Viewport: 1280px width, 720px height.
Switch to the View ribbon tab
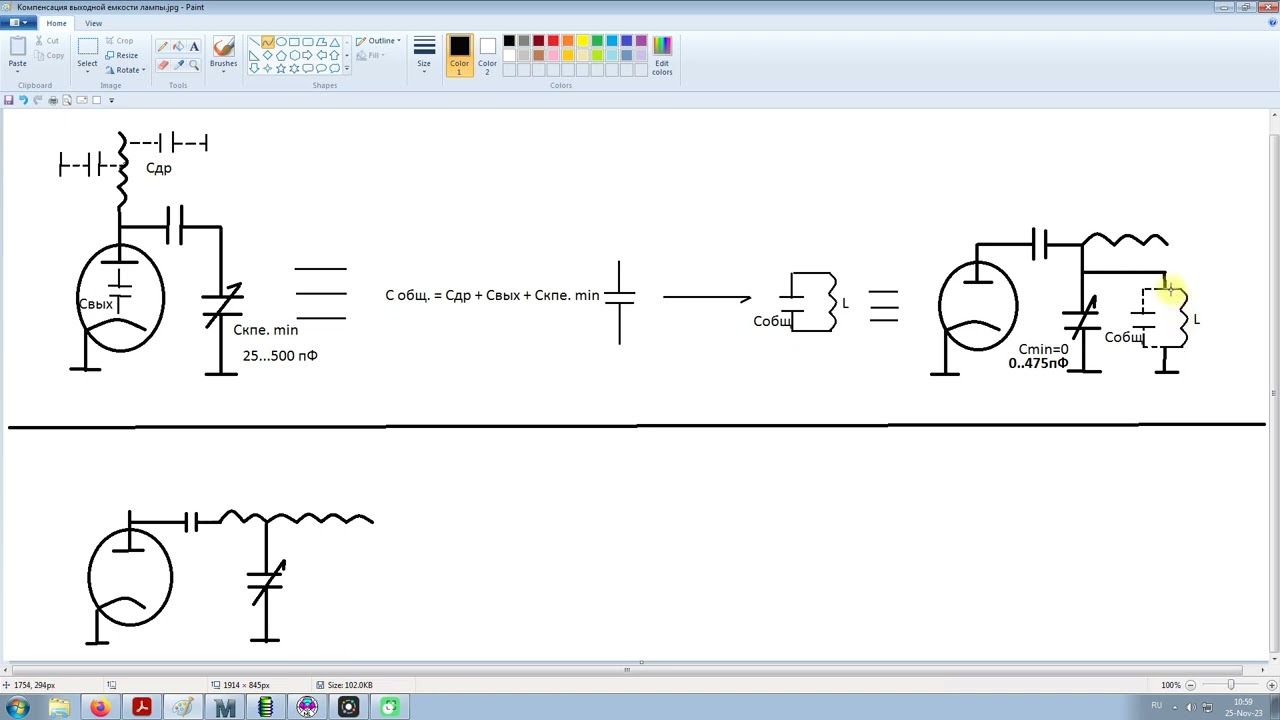pyautogui.click(x=93, y=23)
